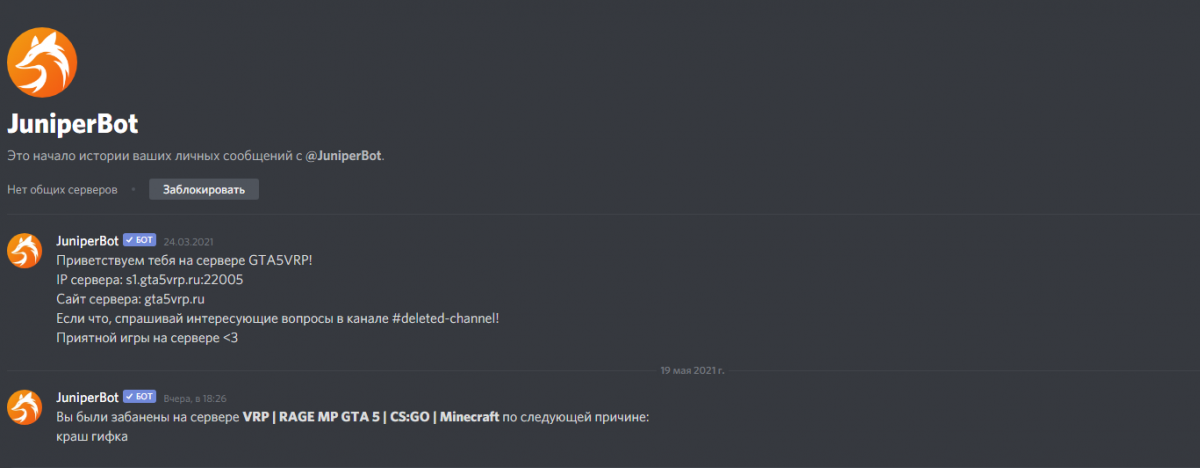Click the 24.03.2021 message timestamp
Viewport: 1200px width, 468px height.
189,242
